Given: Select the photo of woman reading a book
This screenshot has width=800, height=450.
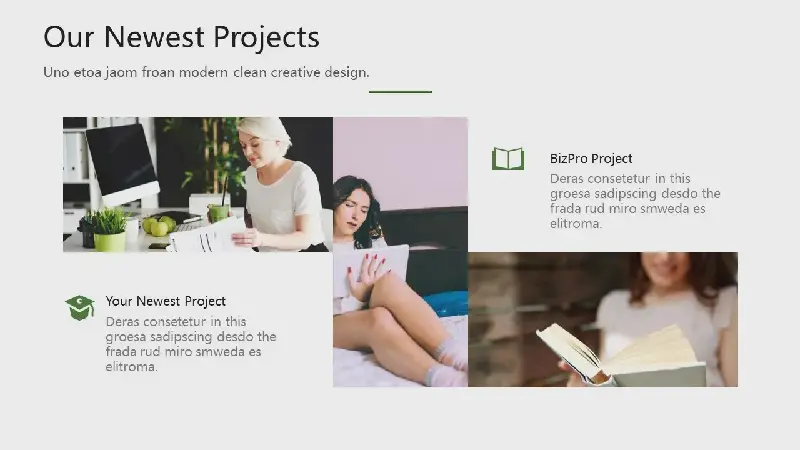Looking at the screenshot, I should [x=602, y=319].
